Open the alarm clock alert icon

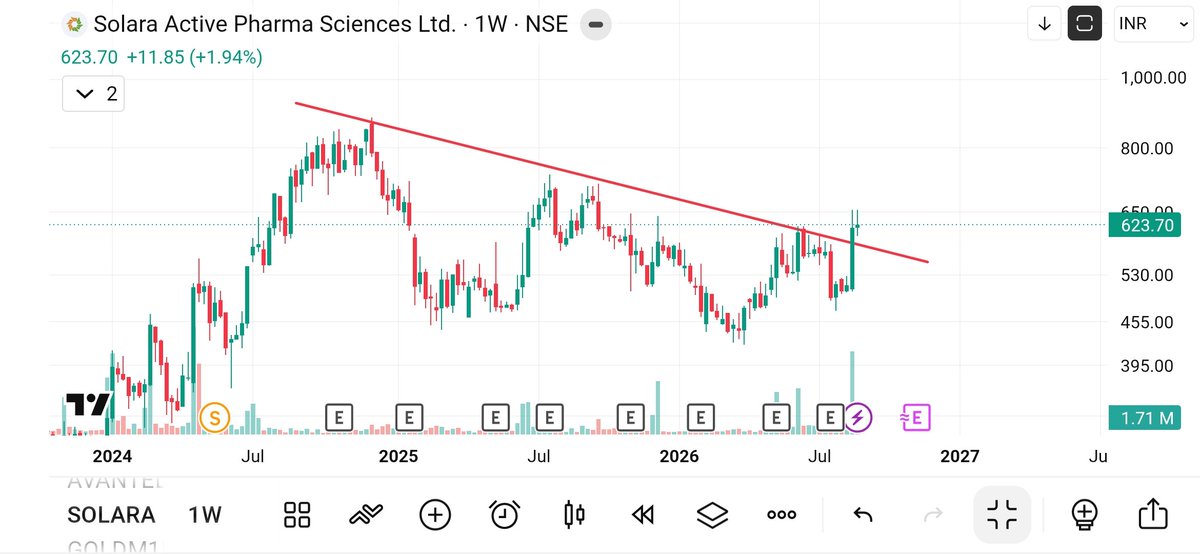pos(505,515)
